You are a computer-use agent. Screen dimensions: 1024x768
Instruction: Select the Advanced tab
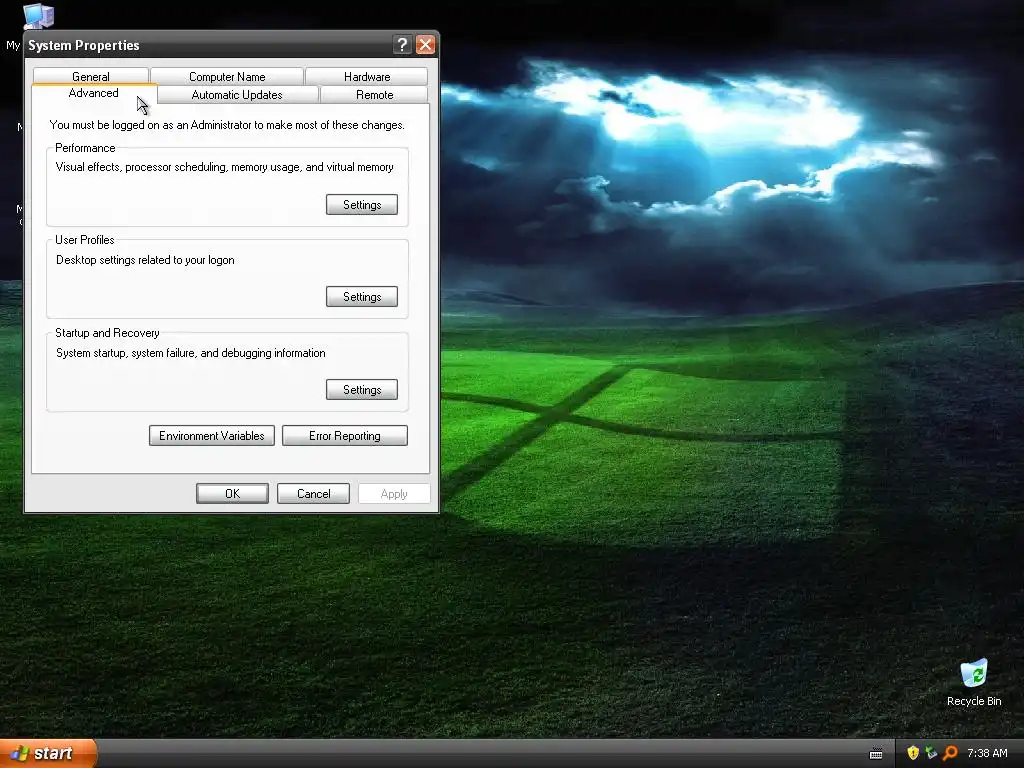point(93,93)
